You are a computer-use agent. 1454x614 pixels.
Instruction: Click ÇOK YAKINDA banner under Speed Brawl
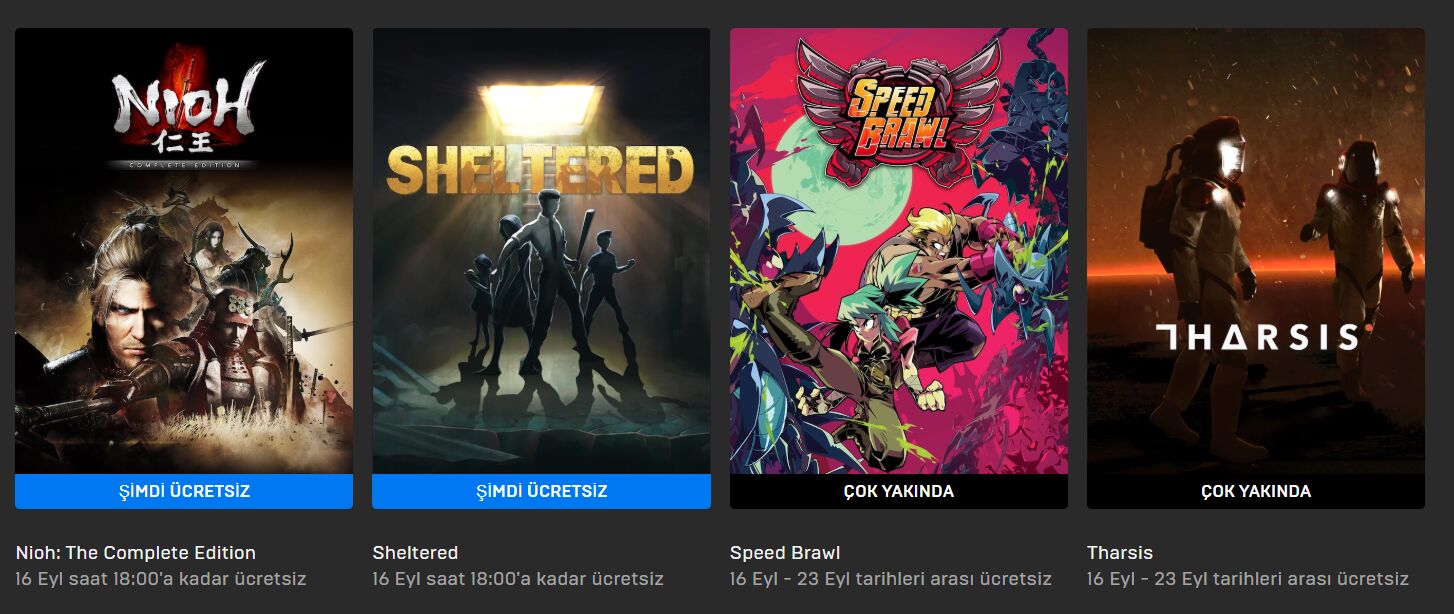[899, 491]
